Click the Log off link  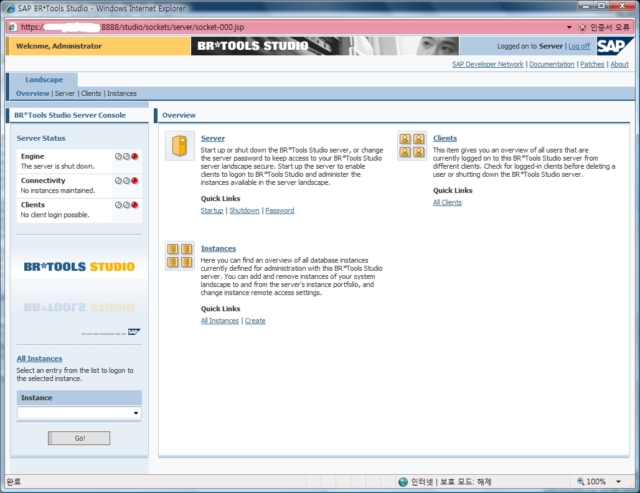579,47
